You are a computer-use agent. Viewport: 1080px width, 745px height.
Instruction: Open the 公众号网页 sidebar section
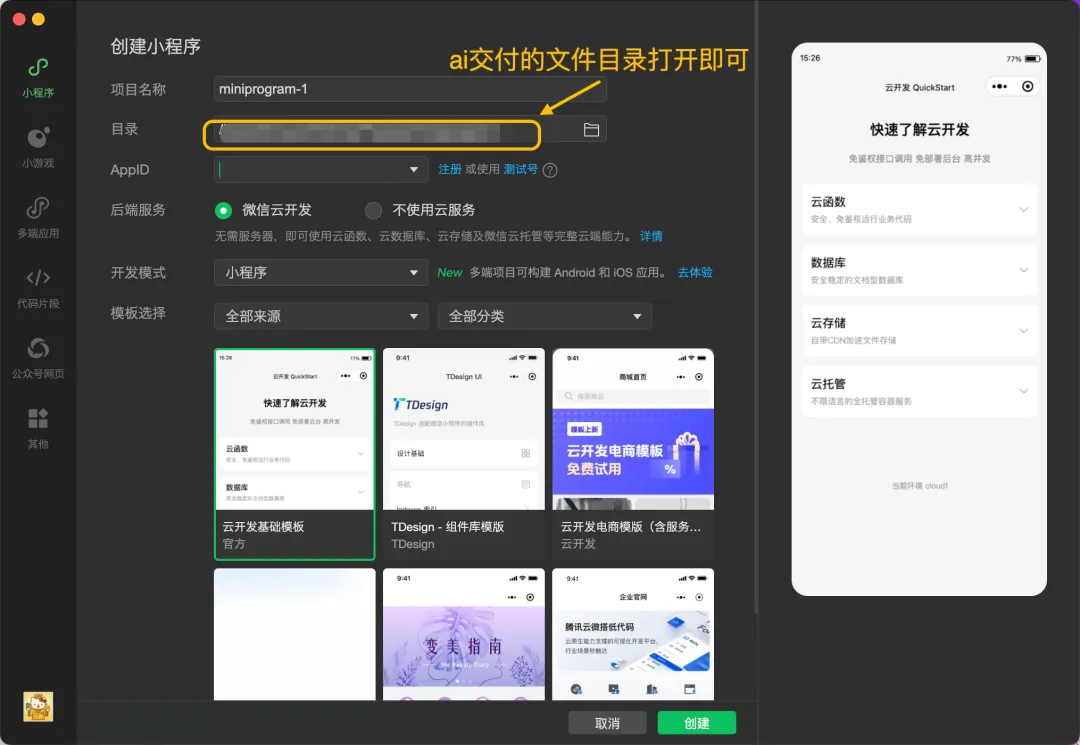[38, 358]
